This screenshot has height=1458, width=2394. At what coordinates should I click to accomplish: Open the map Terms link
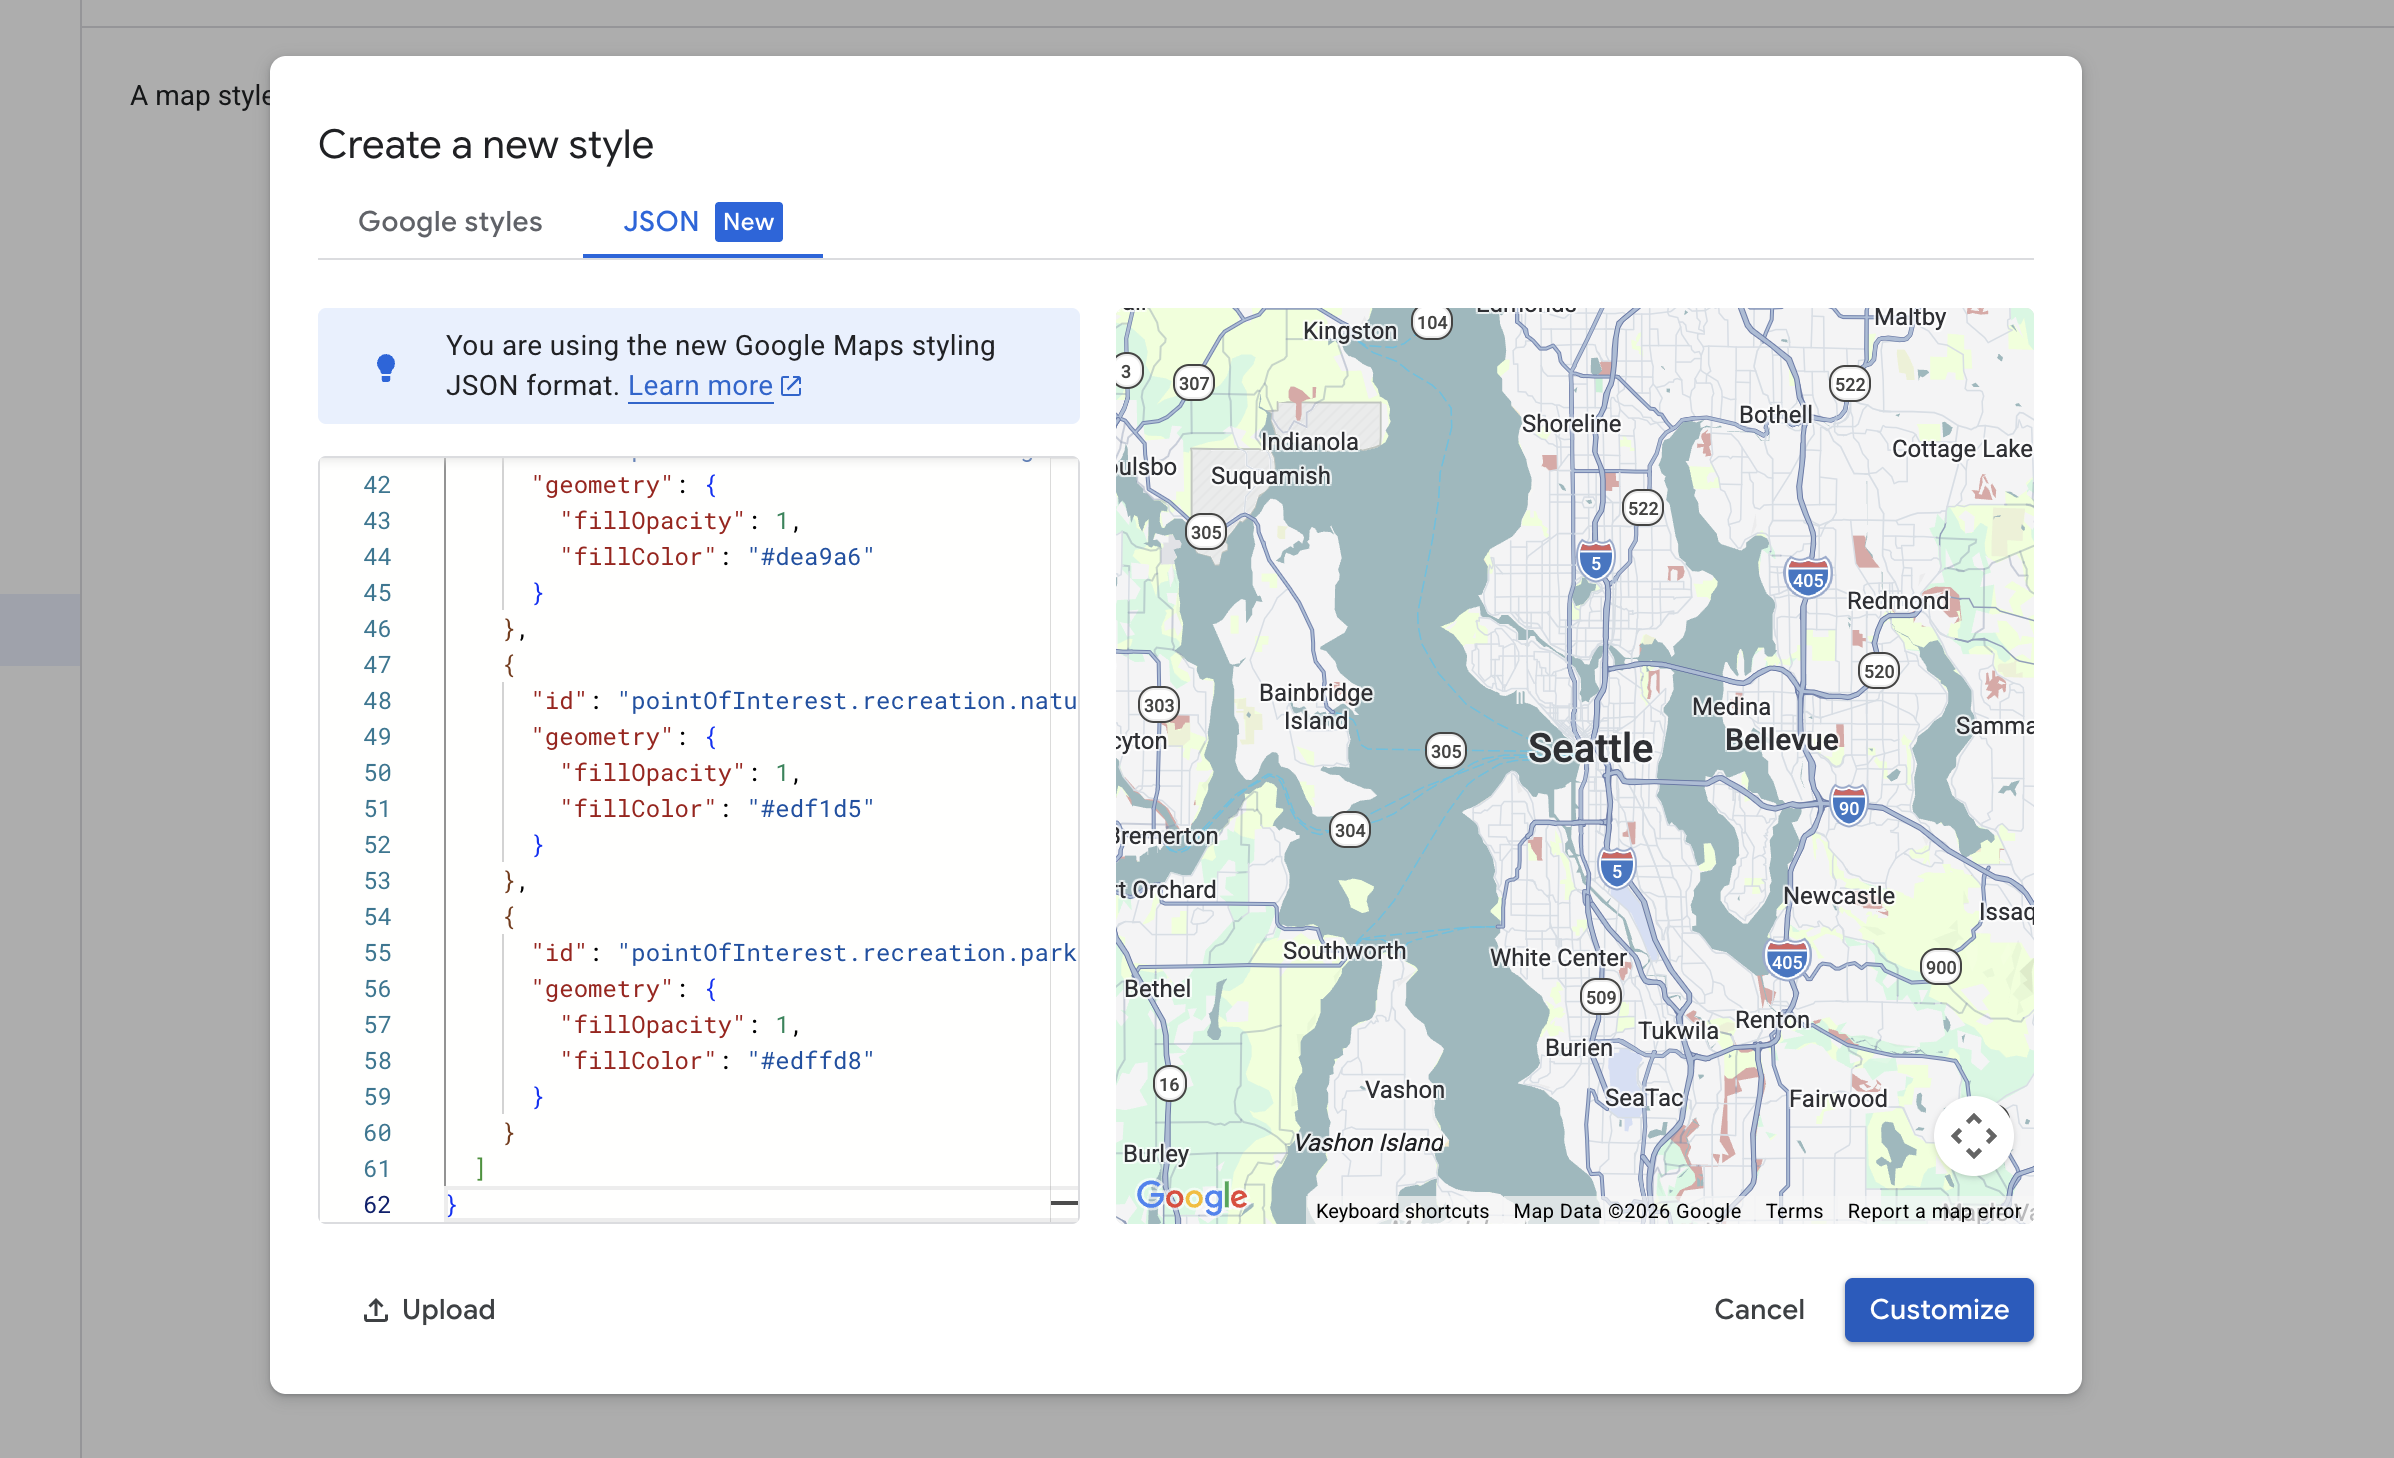pos(1794,1211)
